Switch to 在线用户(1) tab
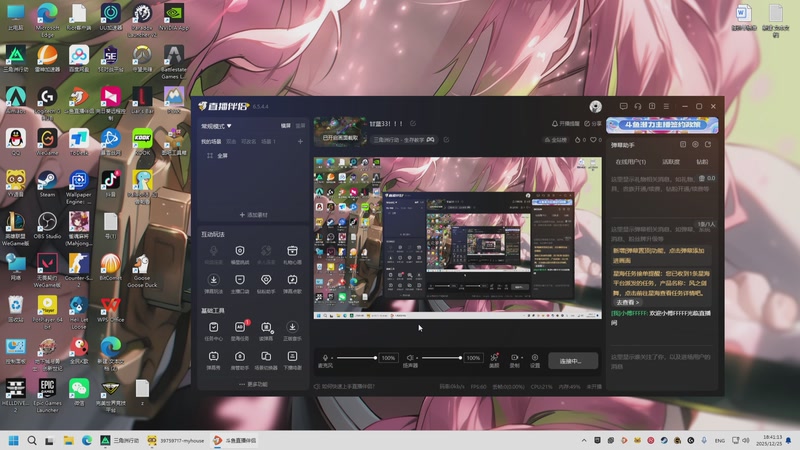Viewport: 800px width, 450px height. click(631, 162)
